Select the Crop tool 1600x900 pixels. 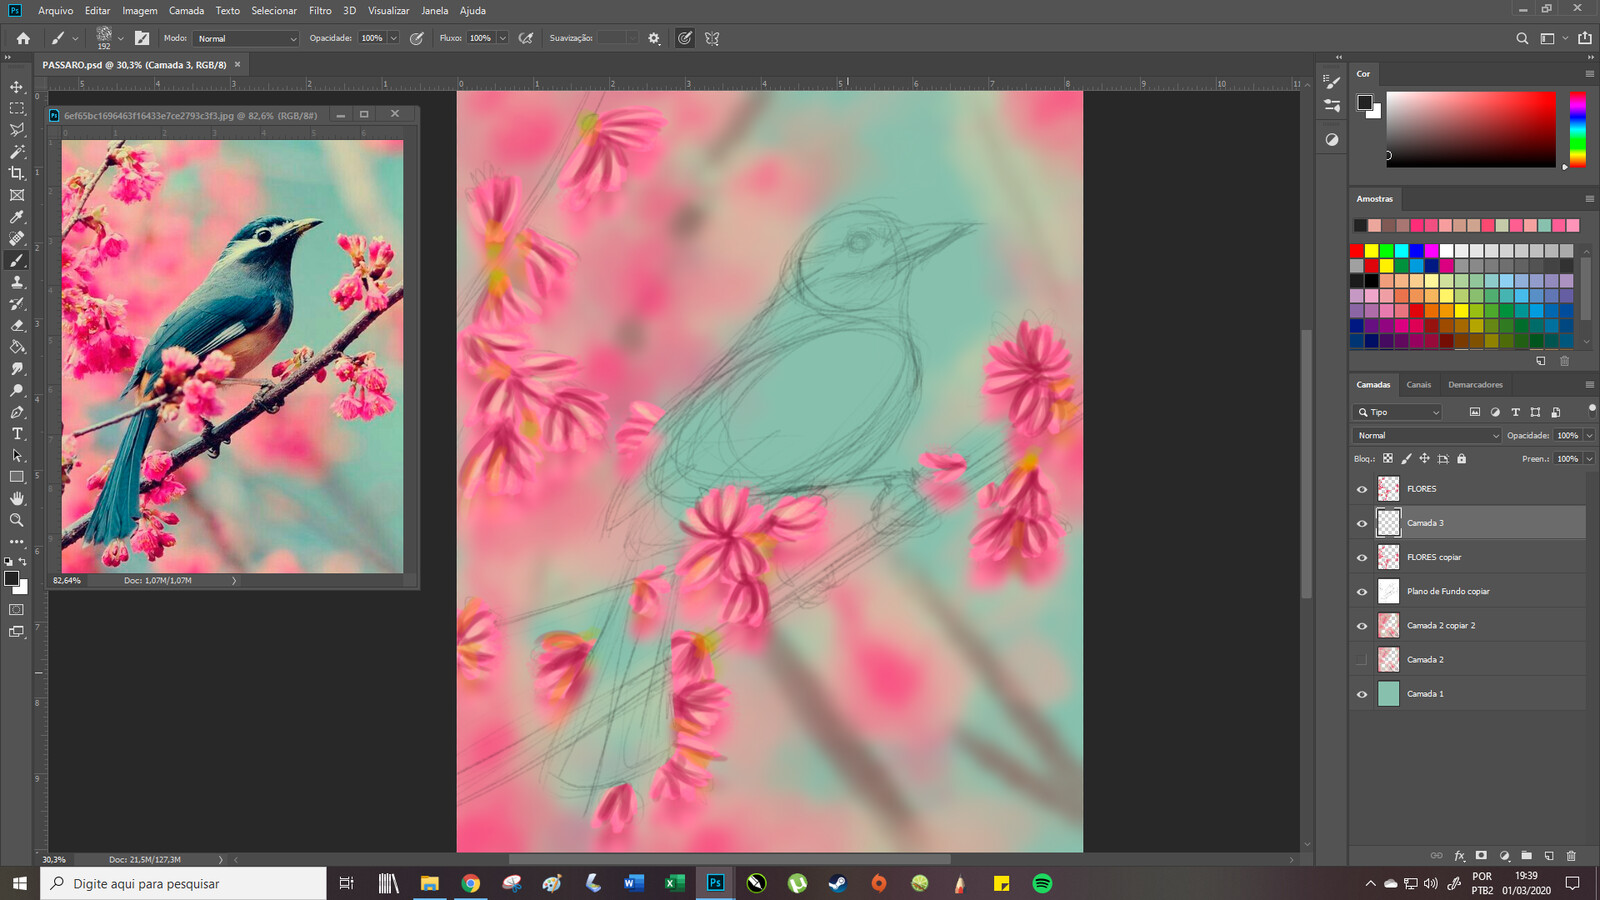(17, 173)
